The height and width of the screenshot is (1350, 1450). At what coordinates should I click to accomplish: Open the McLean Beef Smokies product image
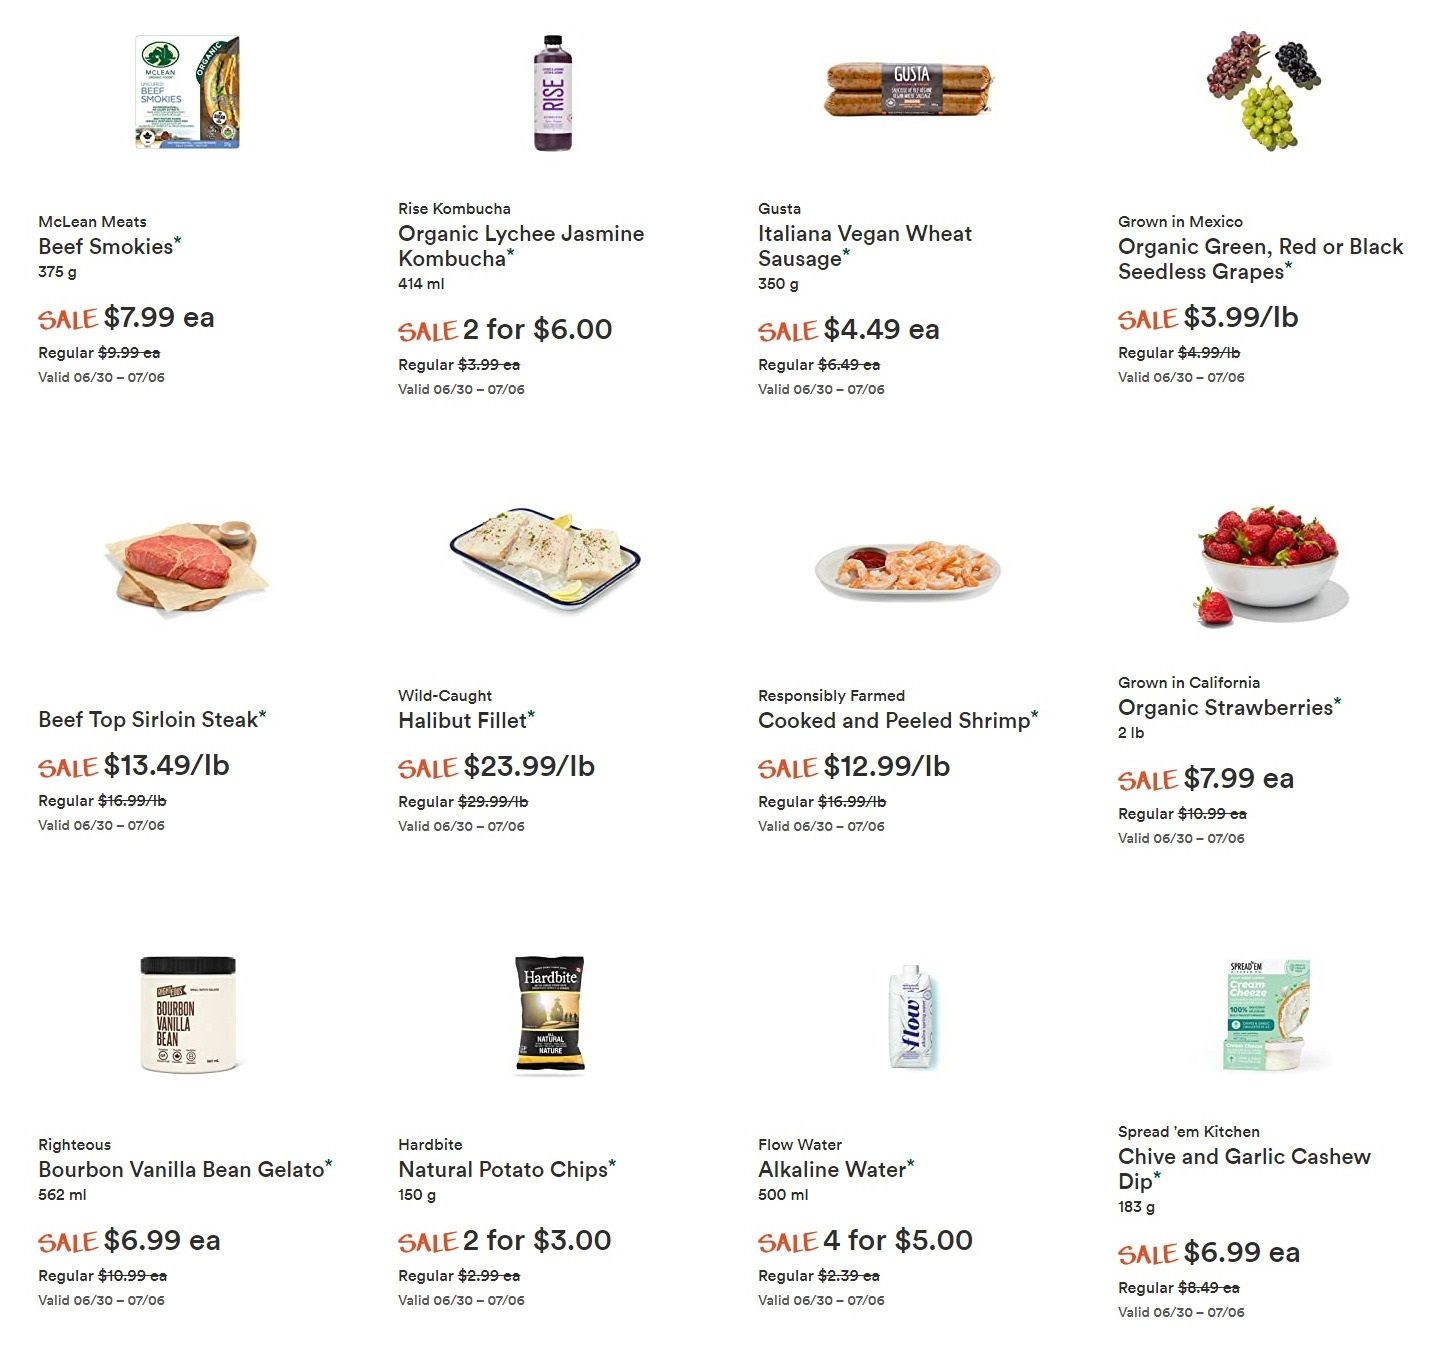pos(187,92)
